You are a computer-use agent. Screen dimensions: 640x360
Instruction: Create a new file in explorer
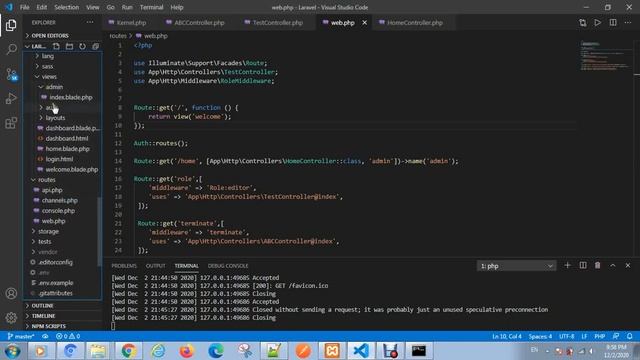point(56,47)
